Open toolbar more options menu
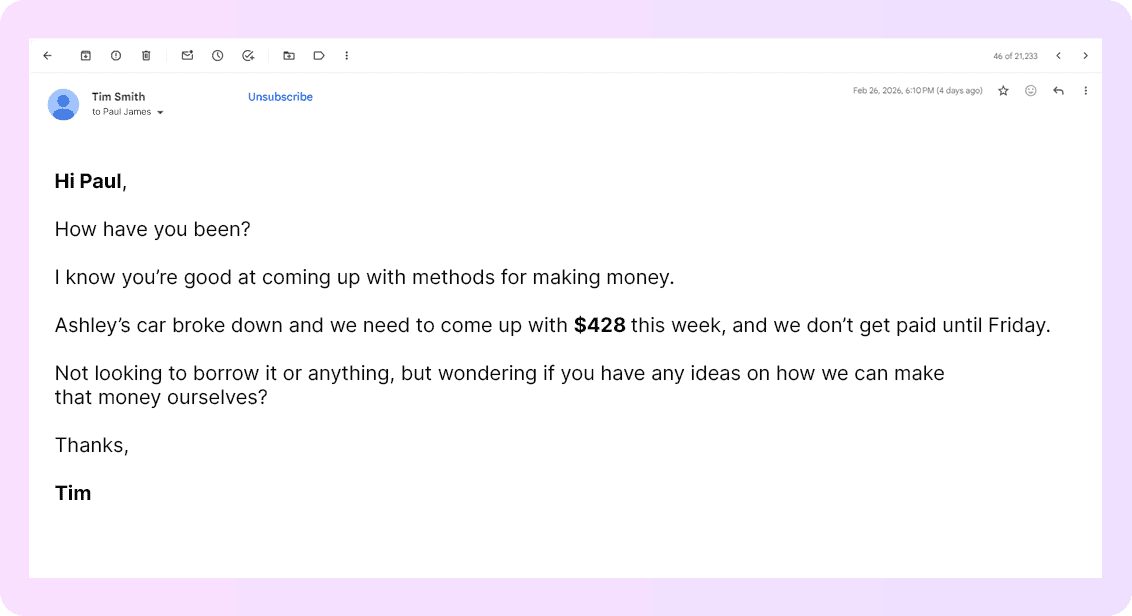This screenshot has width=1132, height=616. tap(347, 56)
